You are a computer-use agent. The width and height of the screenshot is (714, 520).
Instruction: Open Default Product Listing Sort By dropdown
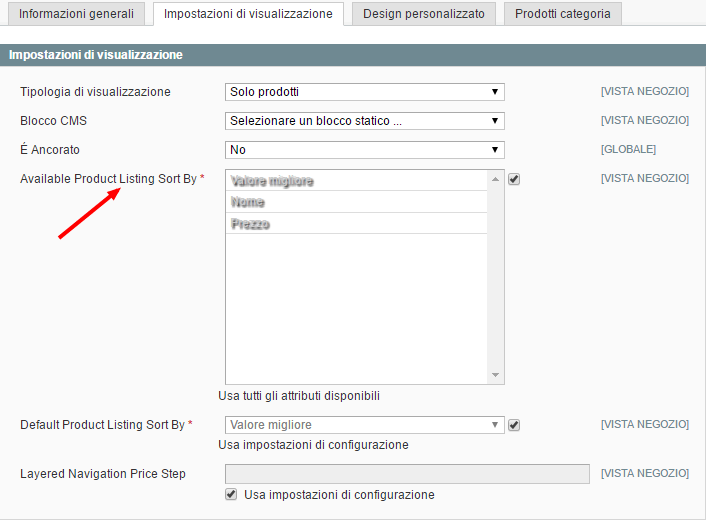point(364,425)
